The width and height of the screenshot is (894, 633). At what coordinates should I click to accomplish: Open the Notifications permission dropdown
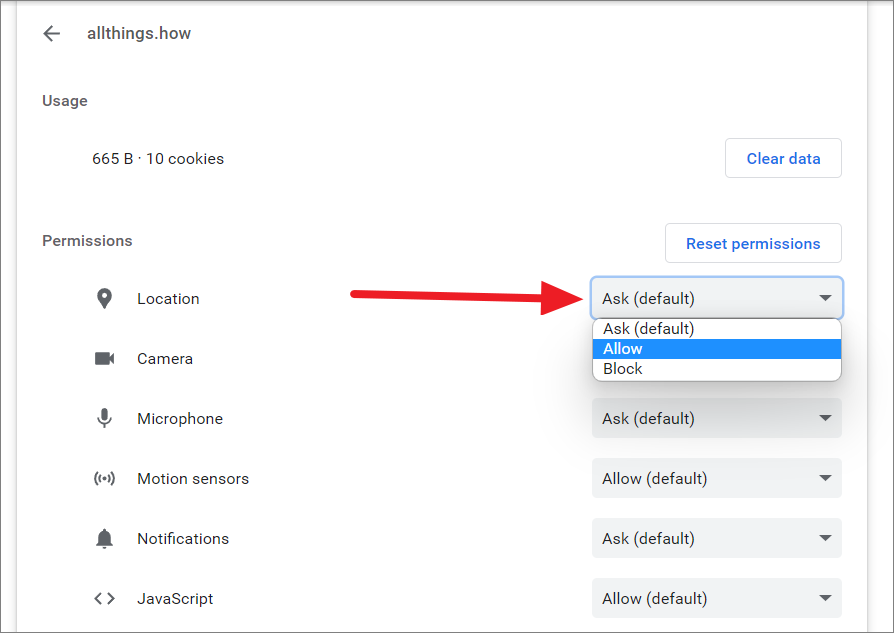pos(717,538)
